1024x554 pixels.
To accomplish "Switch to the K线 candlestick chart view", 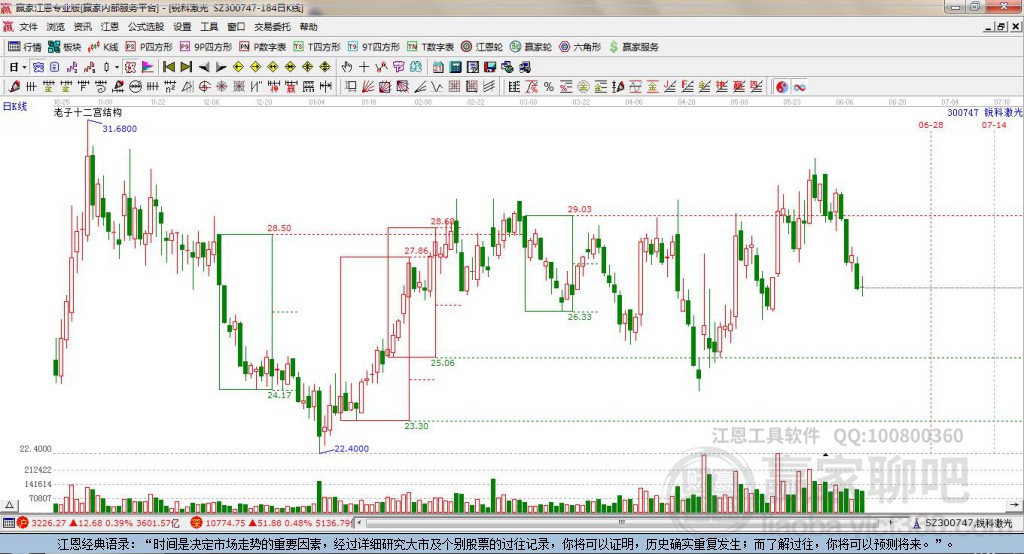I will tap(103, 46).
